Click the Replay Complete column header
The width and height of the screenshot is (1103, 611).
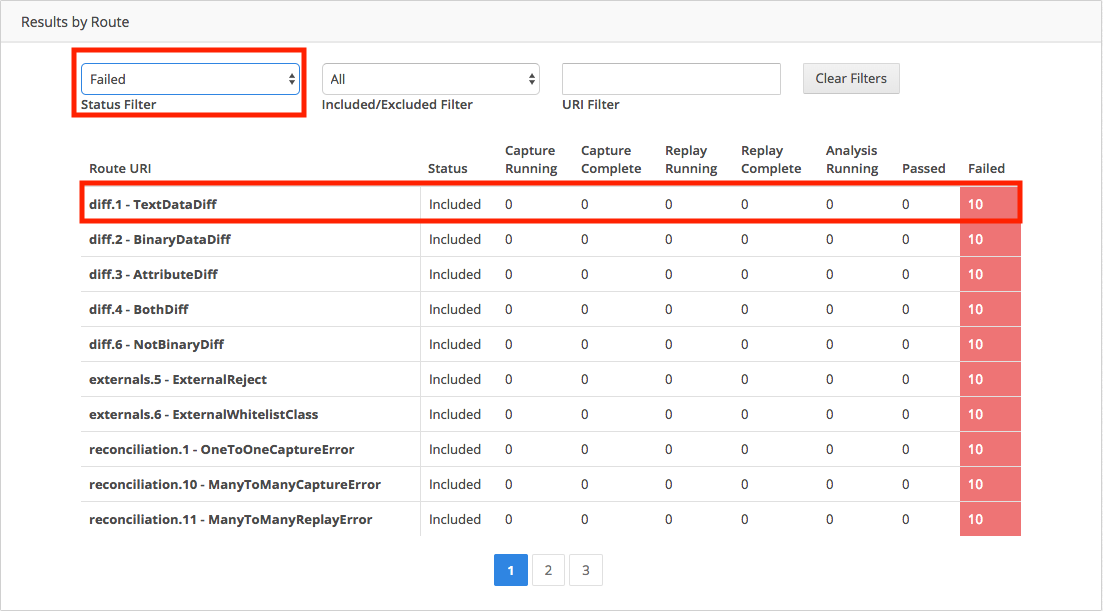(x=771, y=160)
